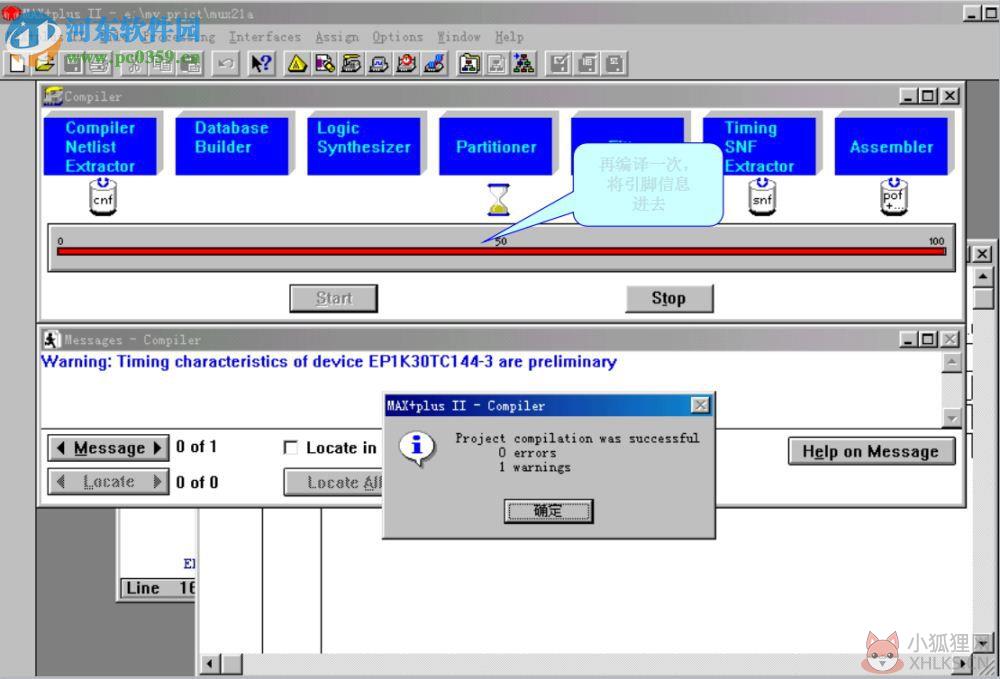Select the EP1K30TC144-3 timing warning message

[x=328, y=361]
